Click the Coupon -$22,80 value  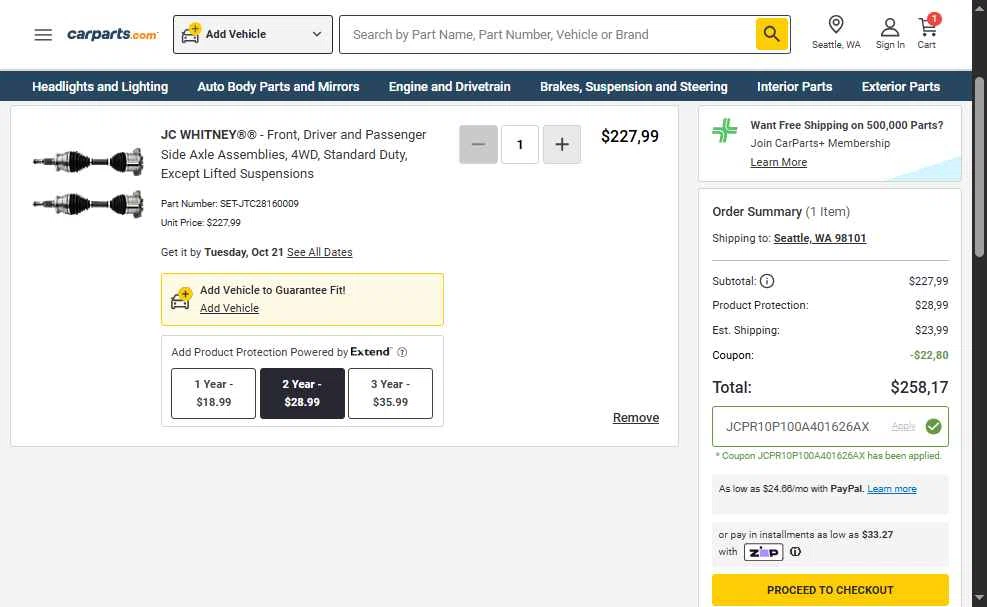click(x=929, y=355)
